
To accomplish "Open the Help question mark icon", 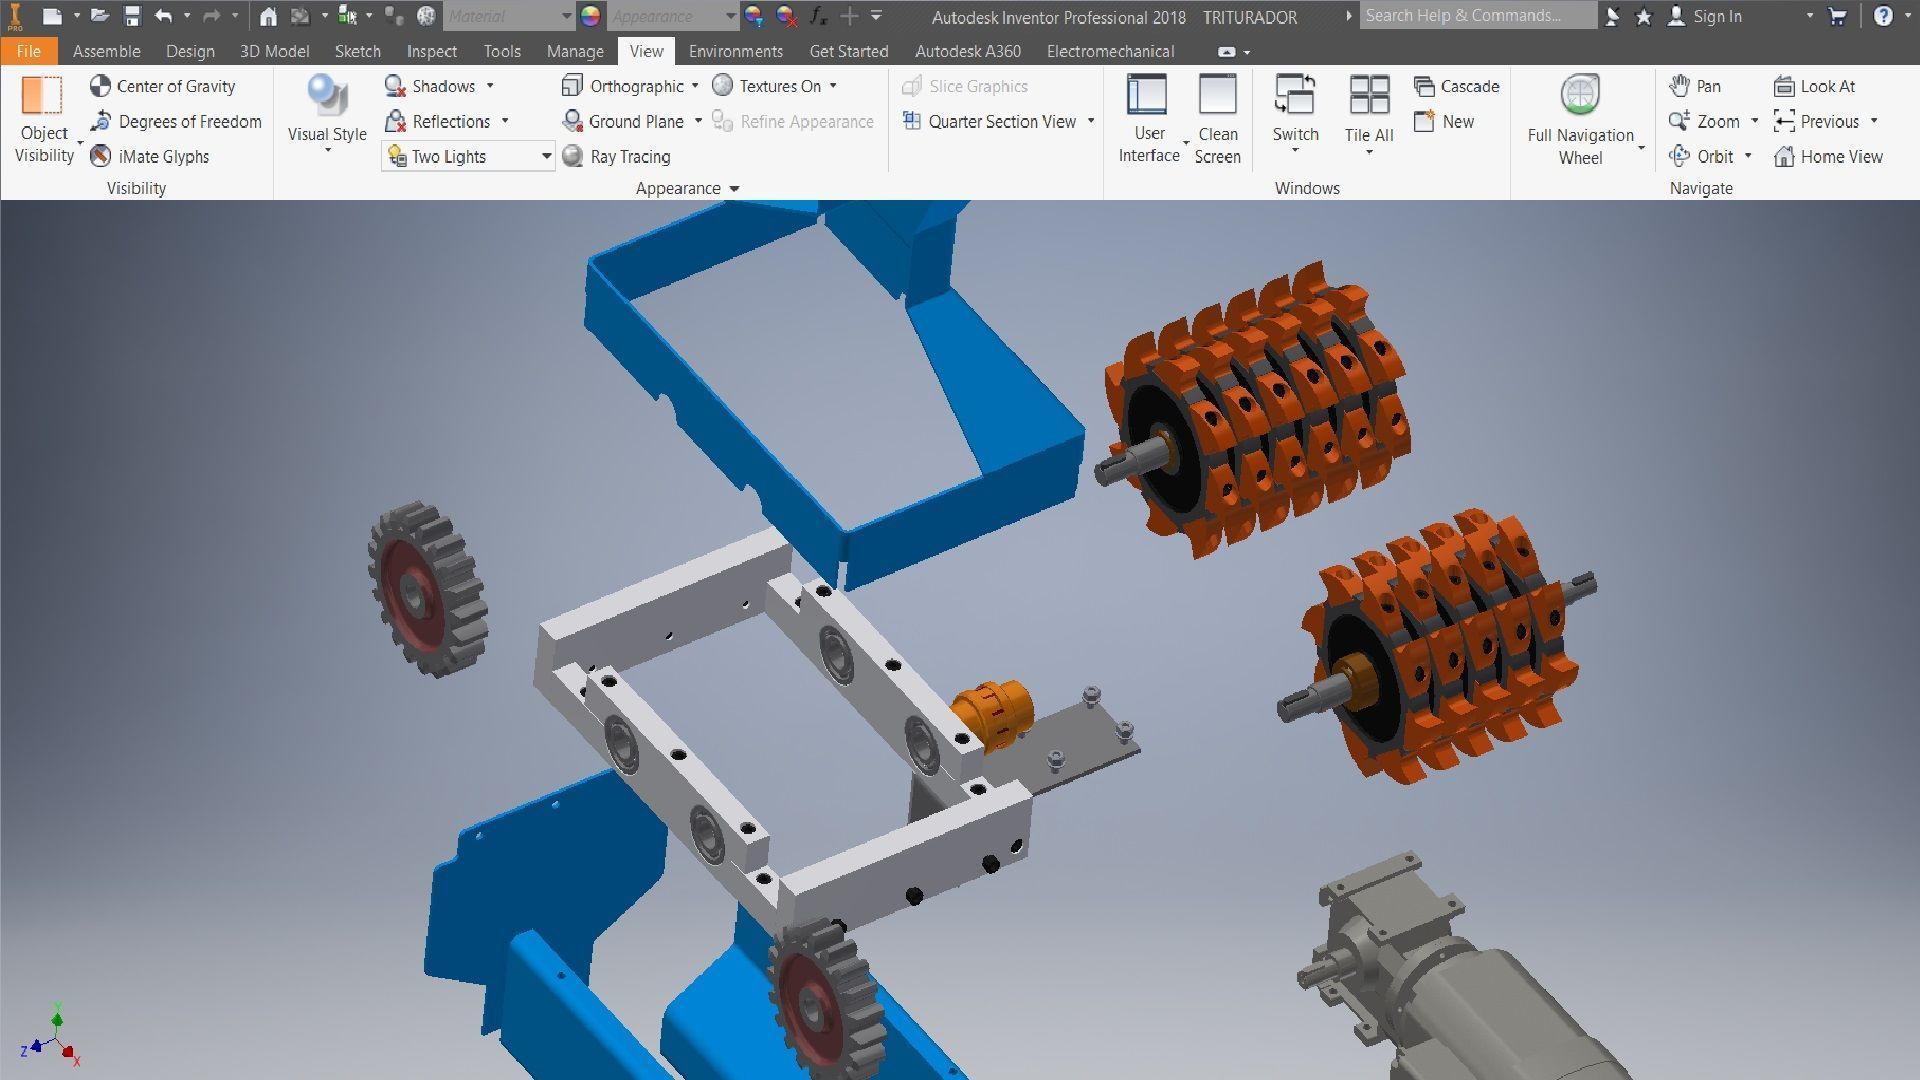I will click(1883, 16).
